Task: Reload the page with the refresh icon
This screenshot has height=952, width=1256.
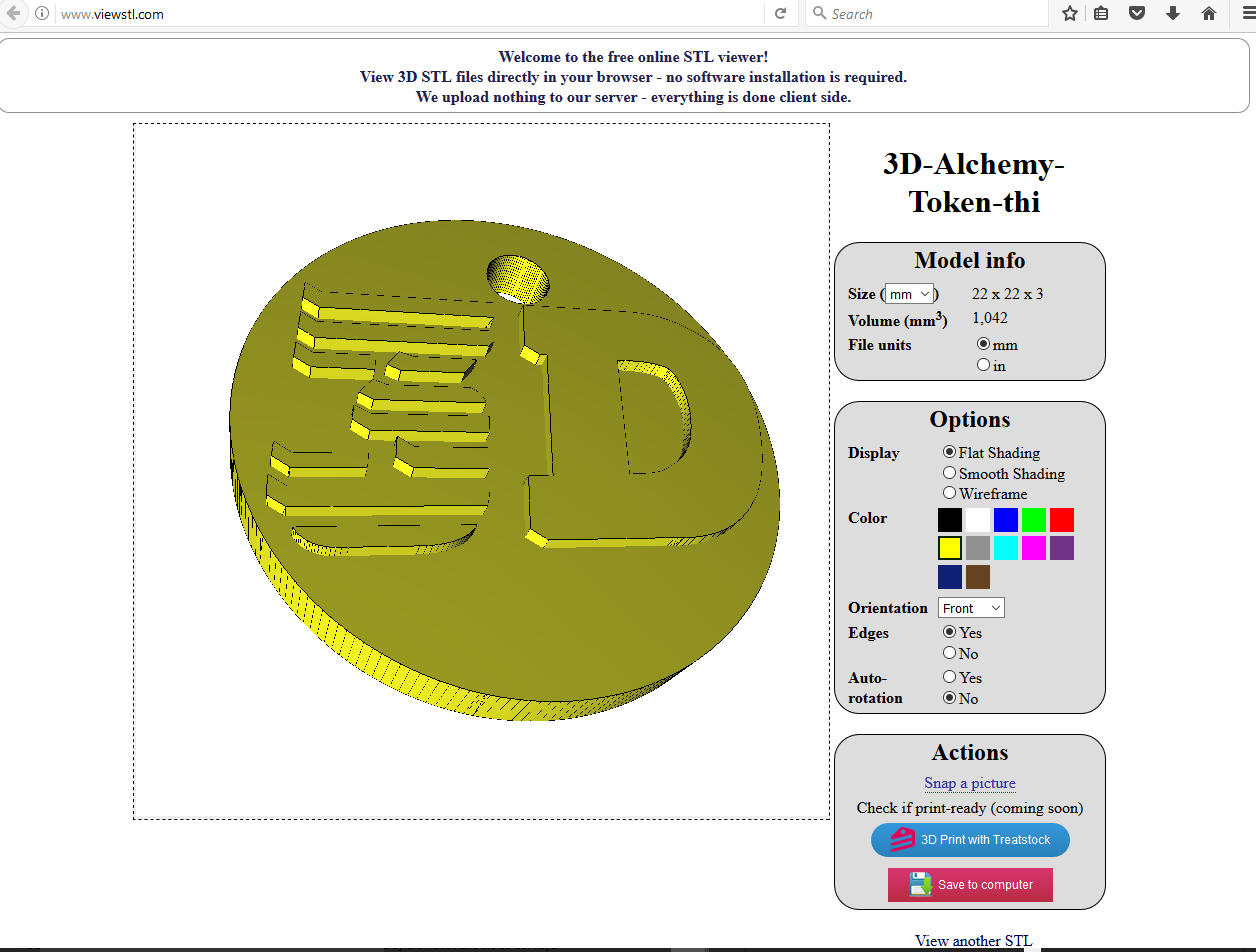Action: tap(781, 14)
